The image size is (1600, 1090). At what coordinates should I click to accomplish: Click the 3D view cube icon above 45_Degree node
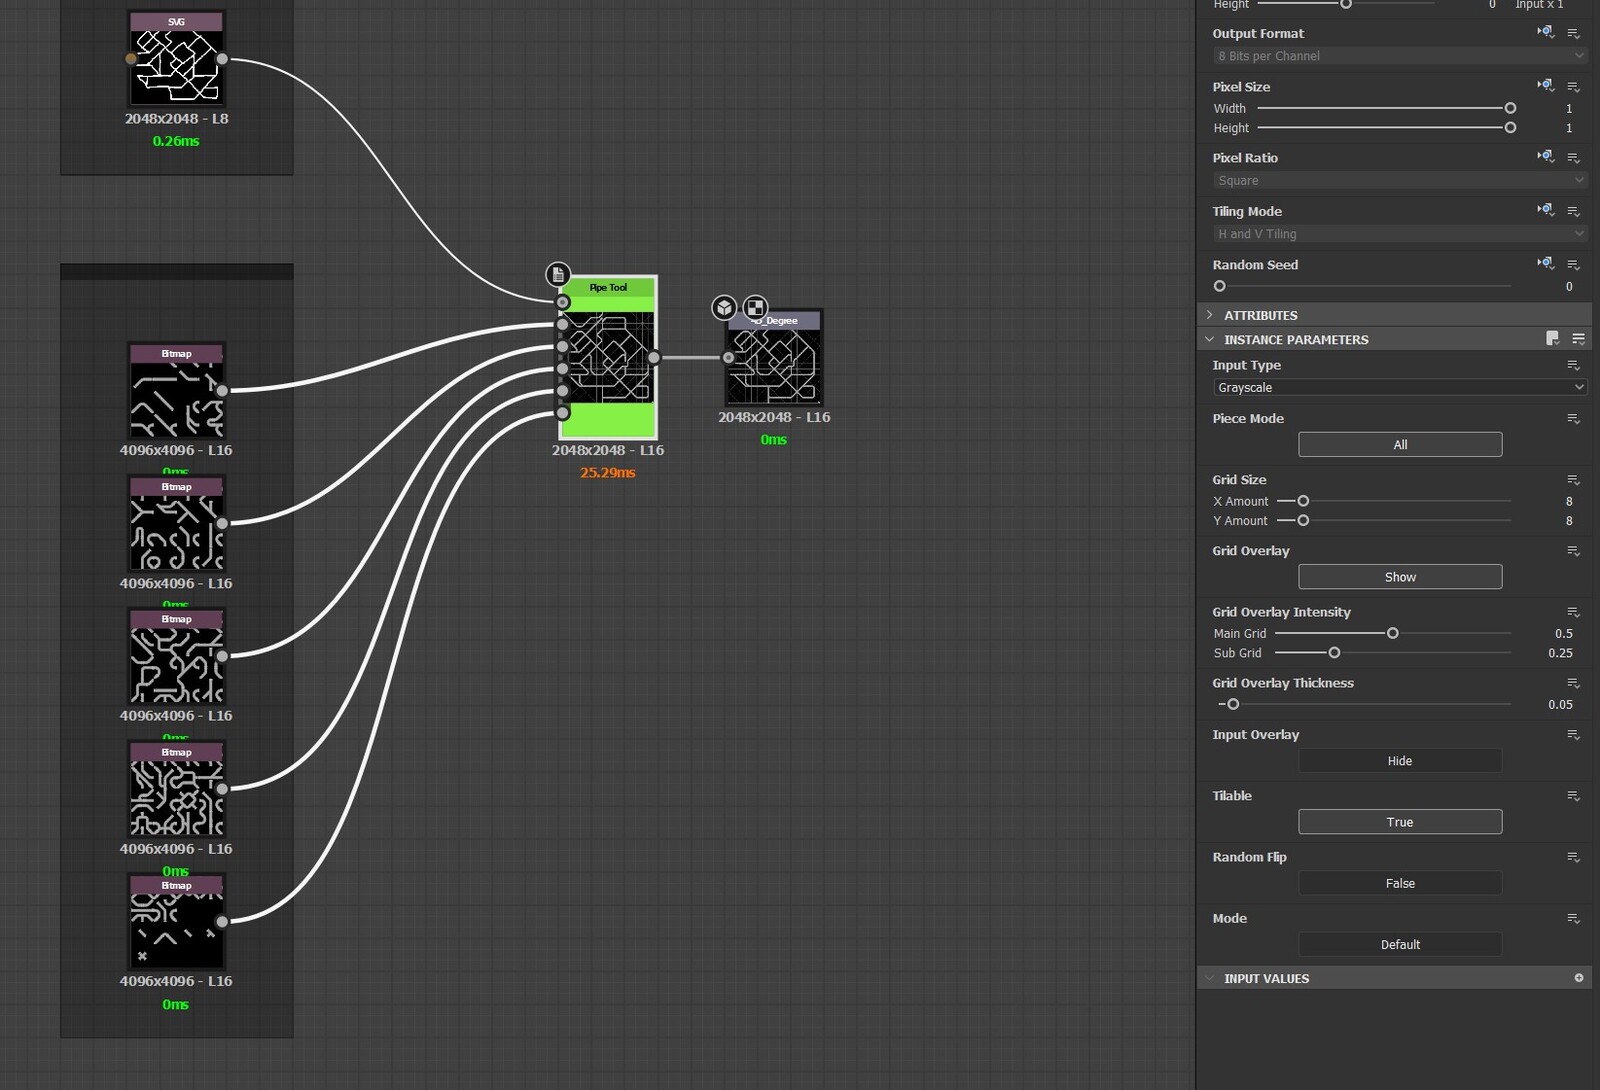coord(723,307)
